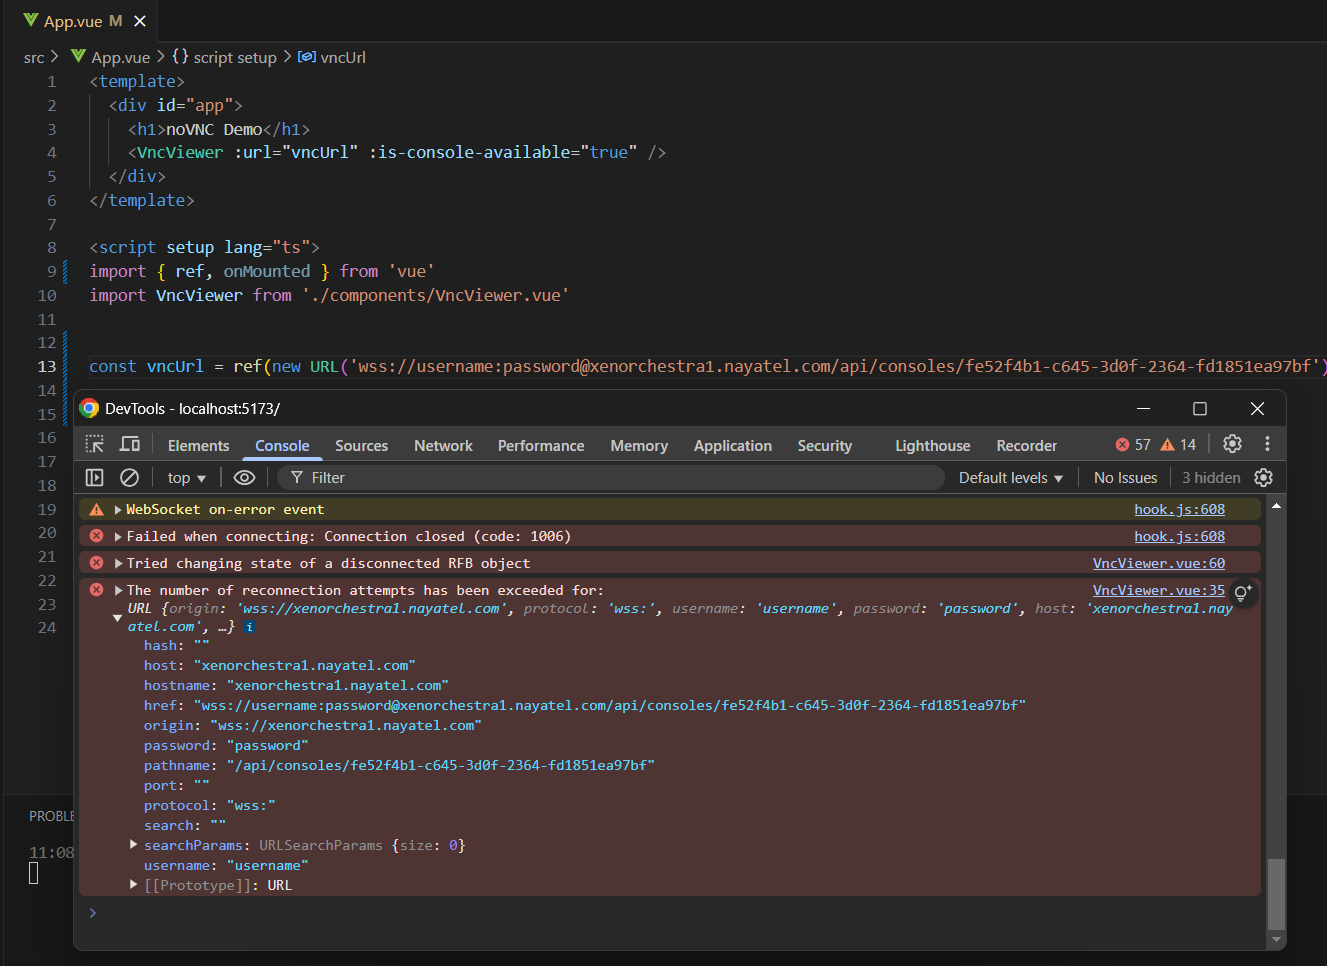Create live expression with eye icon
The height and width of the screenshot is (966, 1327).
pos(244,478)
